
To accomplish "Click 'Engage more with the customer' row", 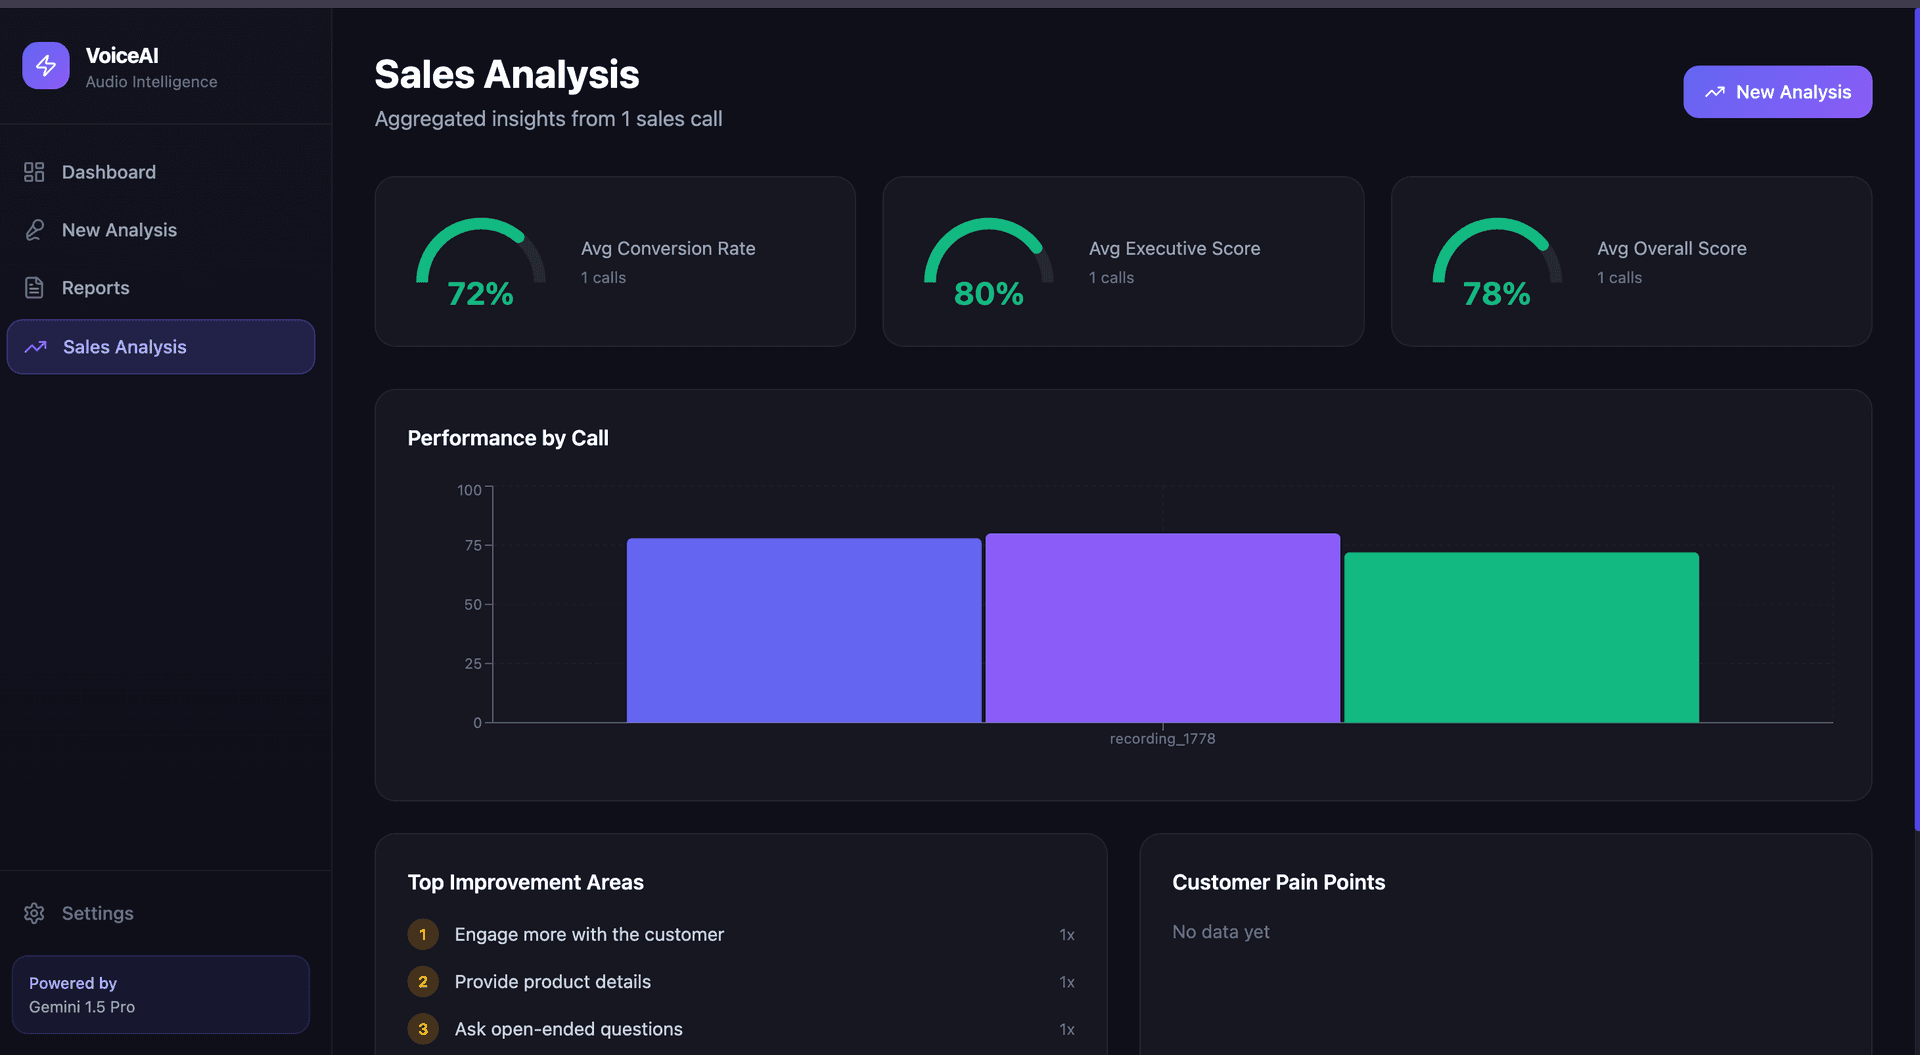I will click(741, 934).
